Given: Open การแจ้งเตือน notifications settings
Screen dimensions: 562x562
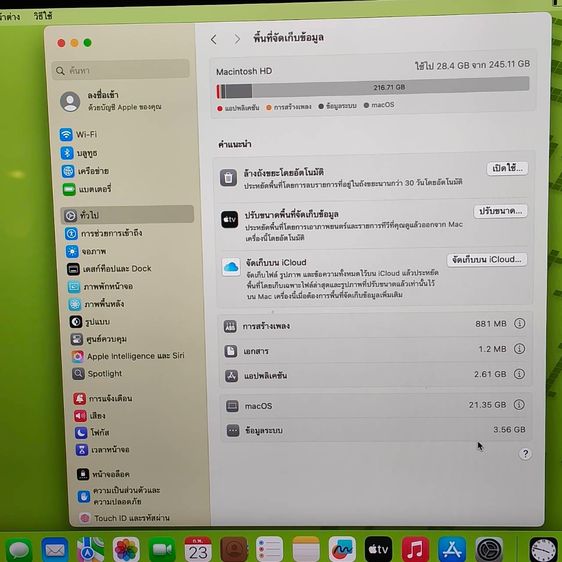Looking at the screenshot, I should coord(103,398).
